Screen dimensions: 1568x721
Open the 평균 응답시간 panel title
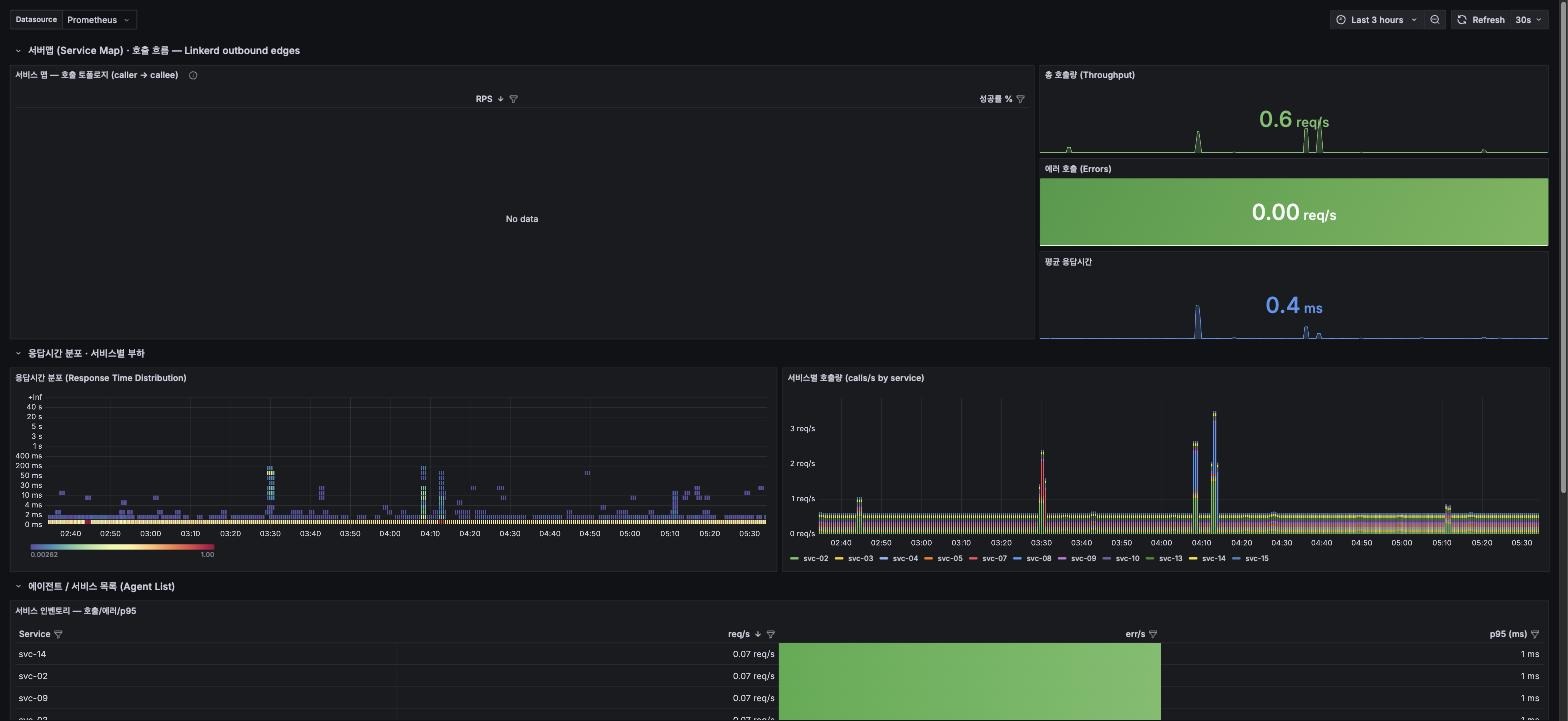click(x=1068, y=262)
